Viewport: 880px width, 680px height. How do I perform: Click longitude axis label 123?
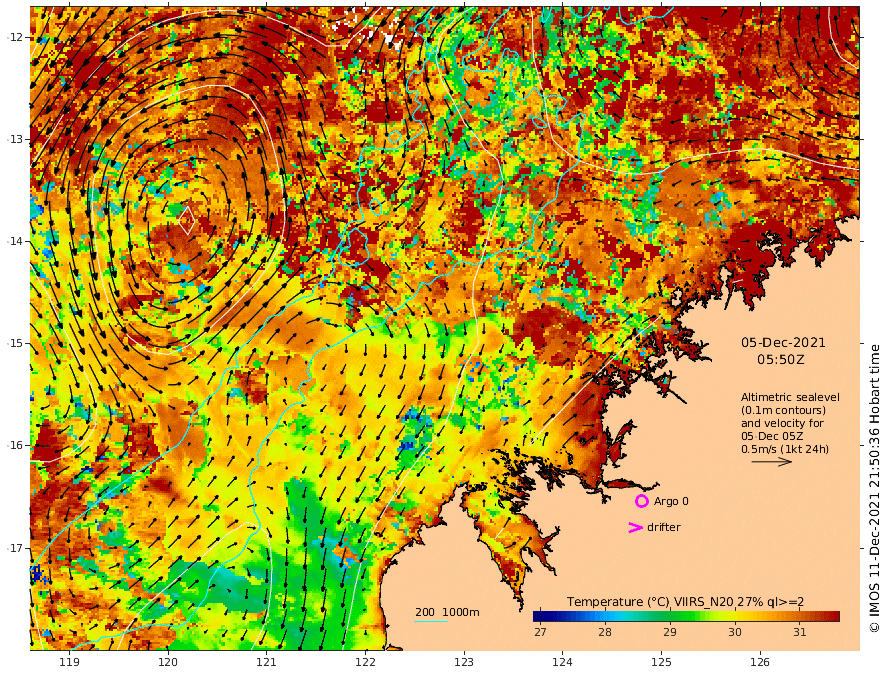click(x=464, y=663)
